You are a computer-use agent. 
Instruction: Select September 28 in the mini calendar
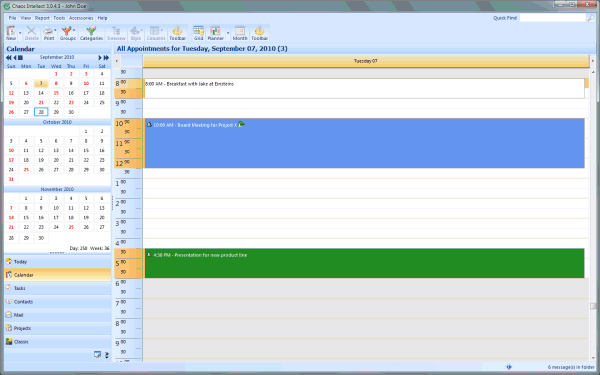pyautogui.click(x=41, y=112)
